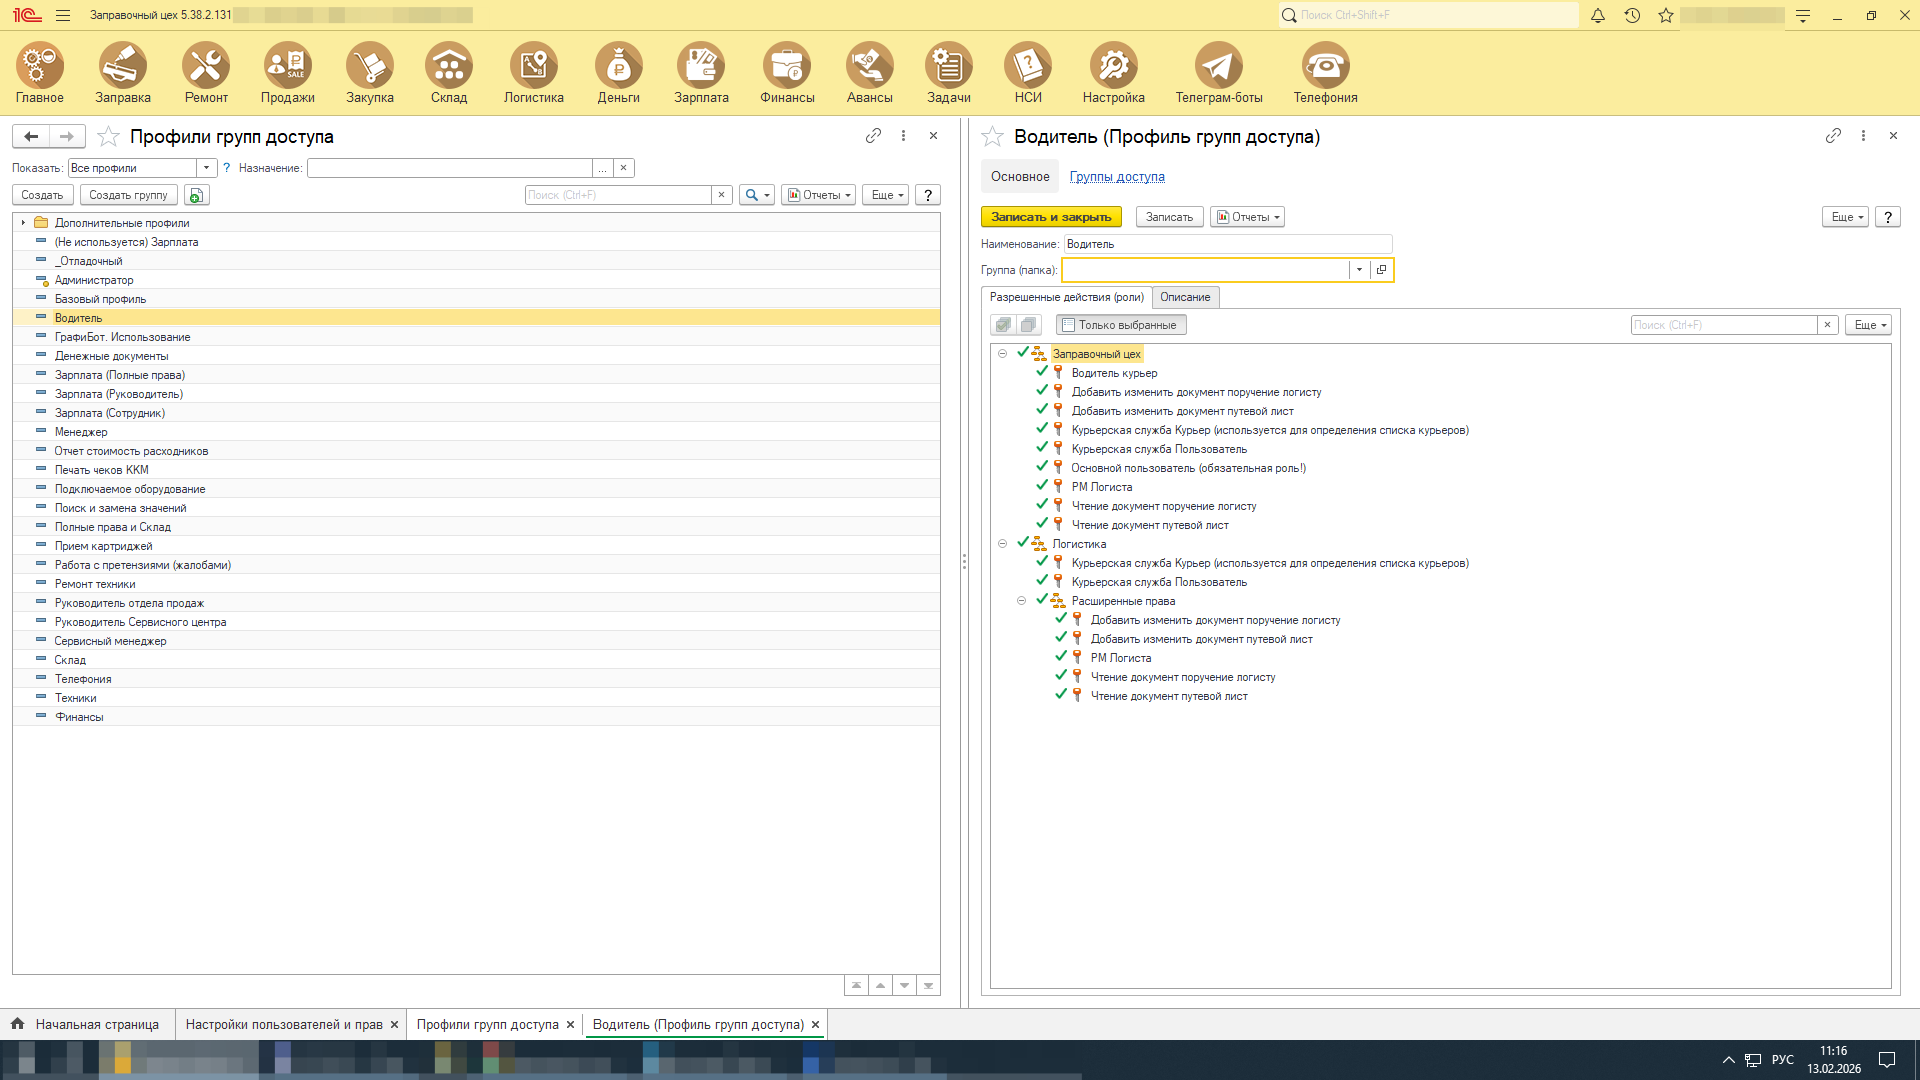Uncheck the Водитель курьер role
This screenshot has width=1920, height=1080.
point(1042,372)
